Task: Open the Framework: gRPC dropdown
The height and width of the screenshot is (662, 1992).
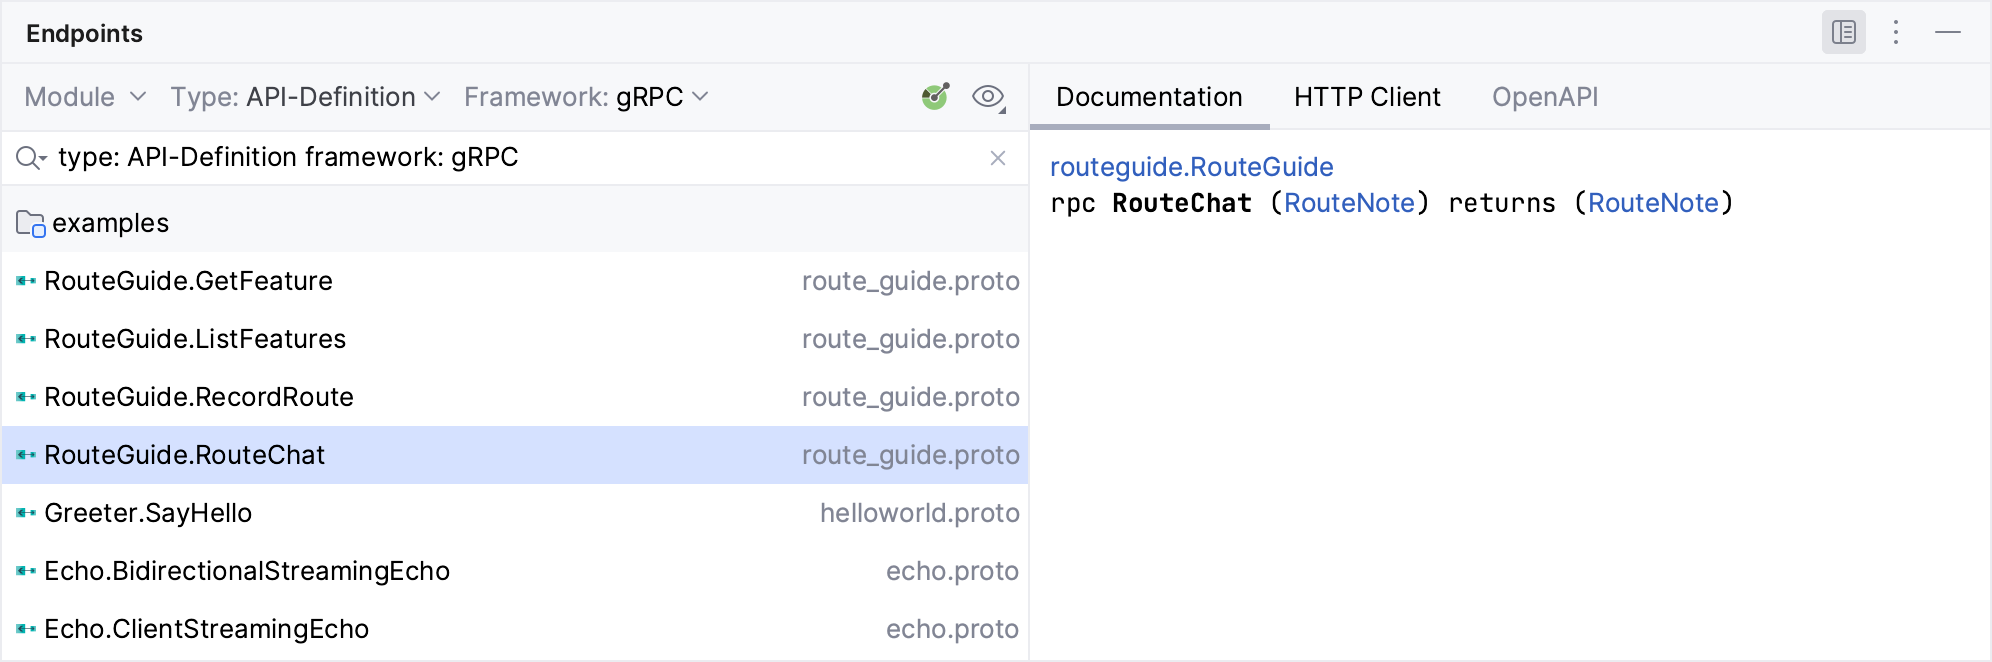Action: click(x=586, y=97)
